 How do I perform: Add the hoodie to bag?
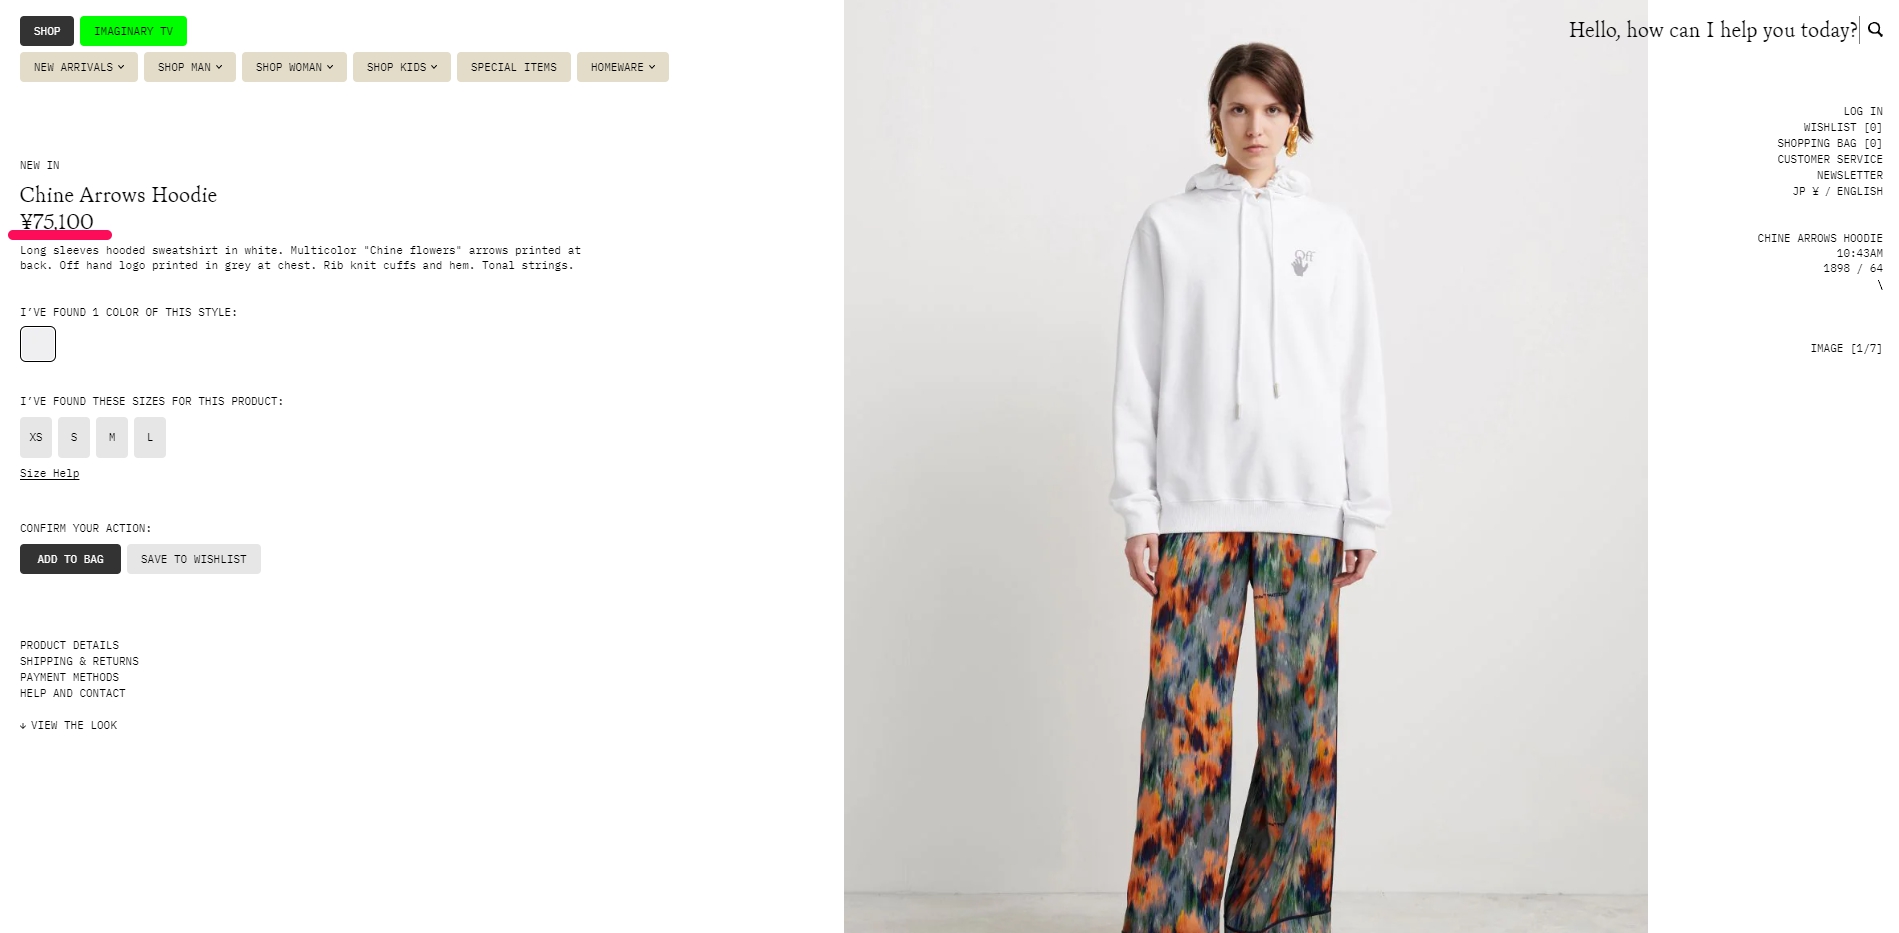point(70,559)
